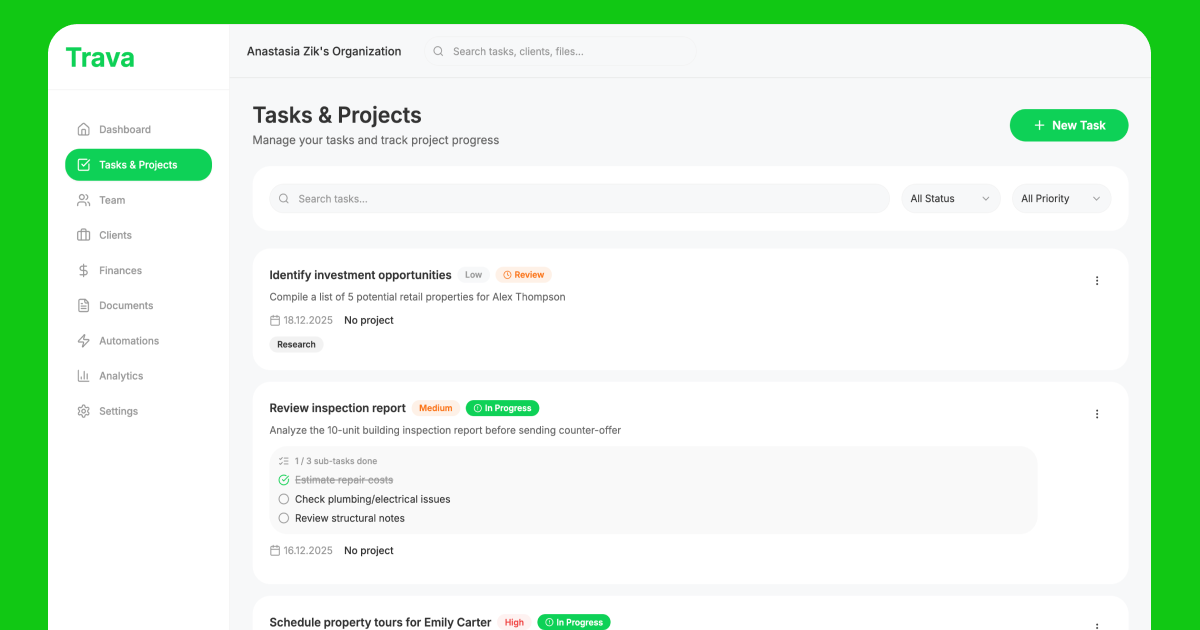Click the Tasks & Projects checkmark icon

(x=84, y=165)
